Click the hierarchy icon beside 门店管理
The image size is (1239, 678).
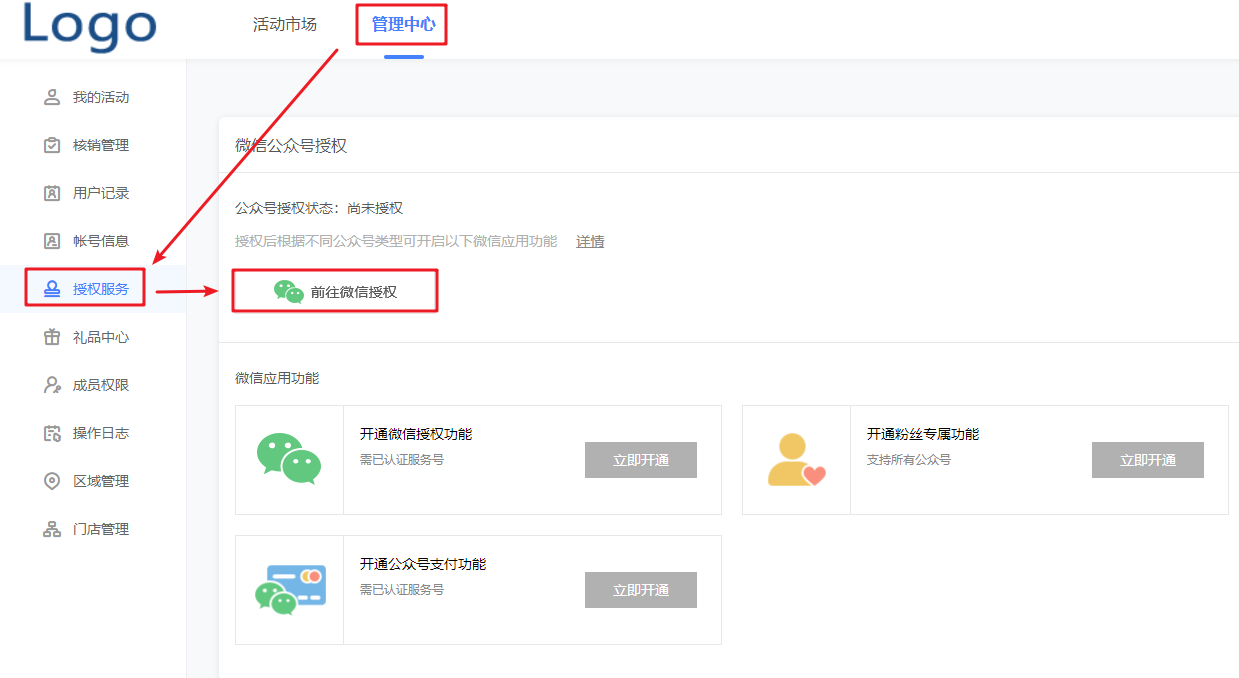pyautogui.click(x=52, y=529)
